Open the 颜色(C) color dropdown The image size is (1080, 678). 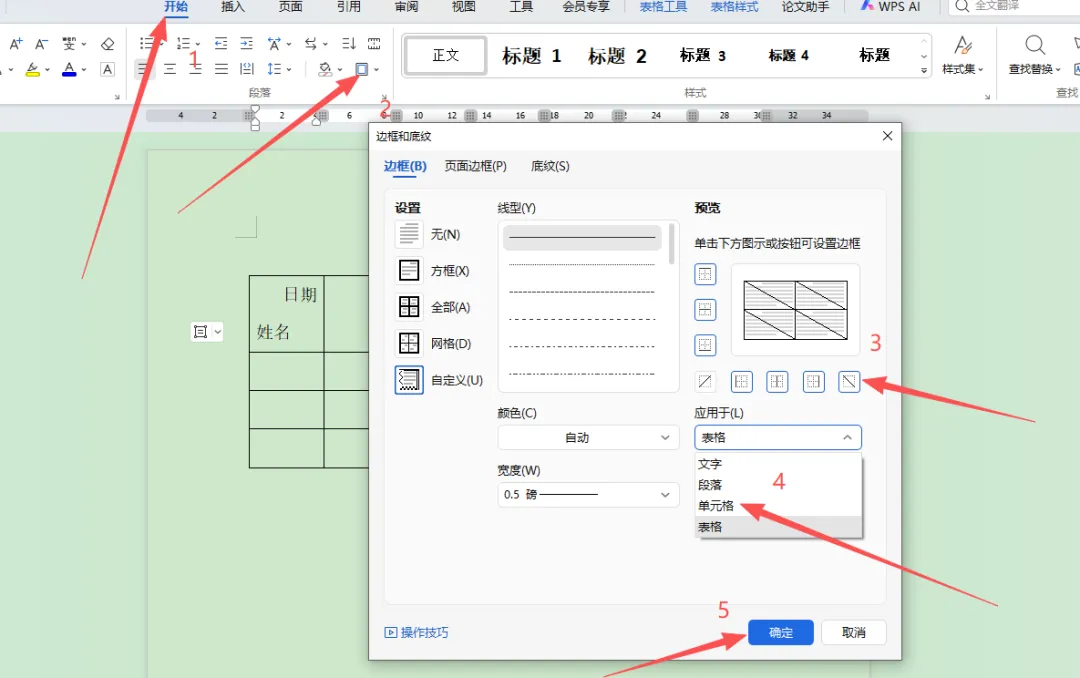click(x=588, y=438)
